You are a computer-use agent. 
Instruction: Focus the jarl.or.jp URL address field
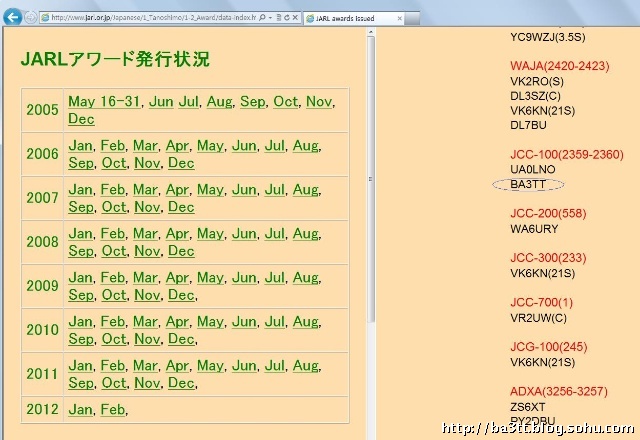coord(154,18)
